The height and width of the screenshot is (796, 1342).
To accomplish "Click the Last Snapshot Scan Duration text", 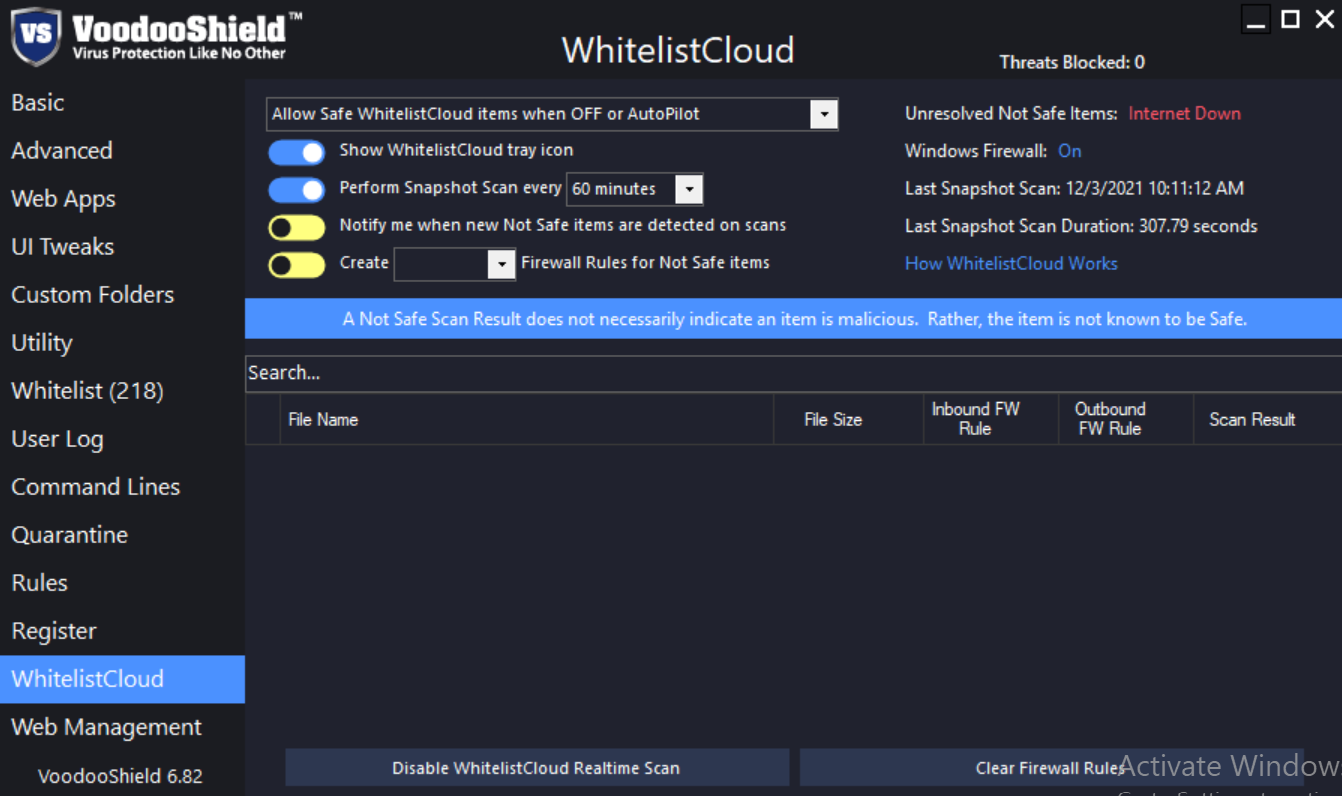I will pos(1081,227).
